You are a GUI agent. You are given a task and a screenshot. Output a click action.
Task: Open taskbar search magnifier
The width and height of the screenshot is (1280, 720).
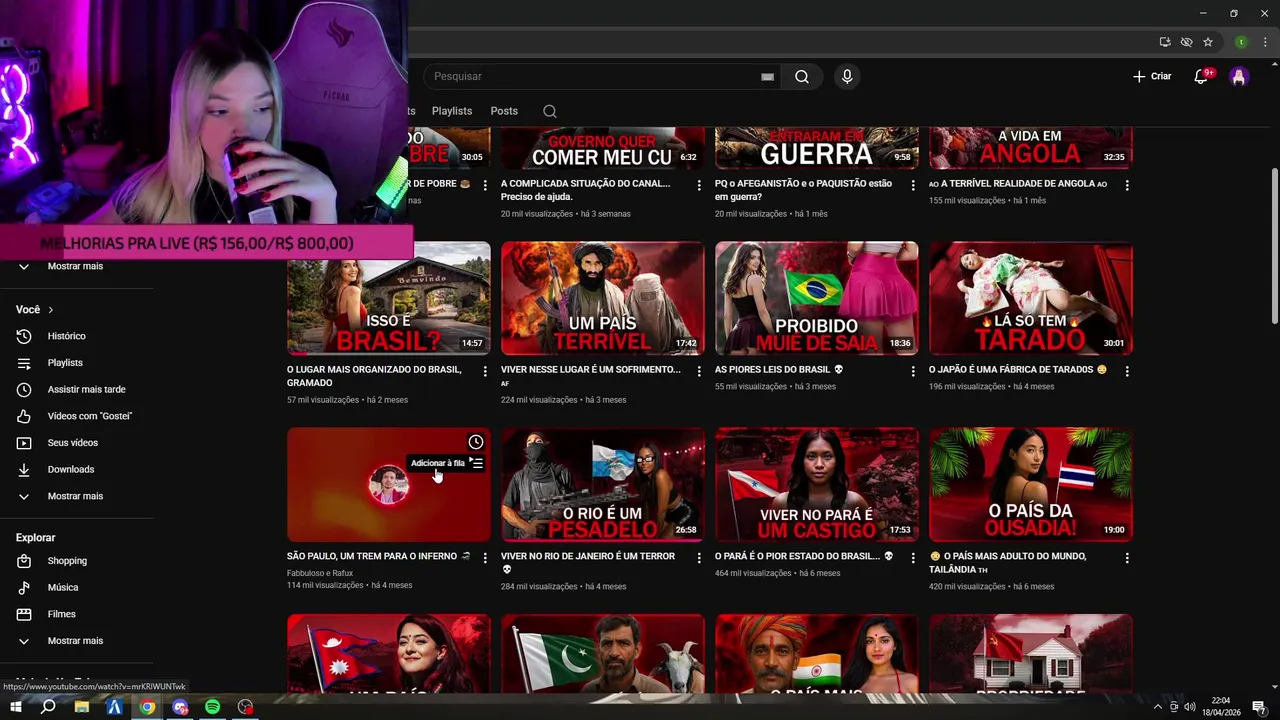[48, 707]
